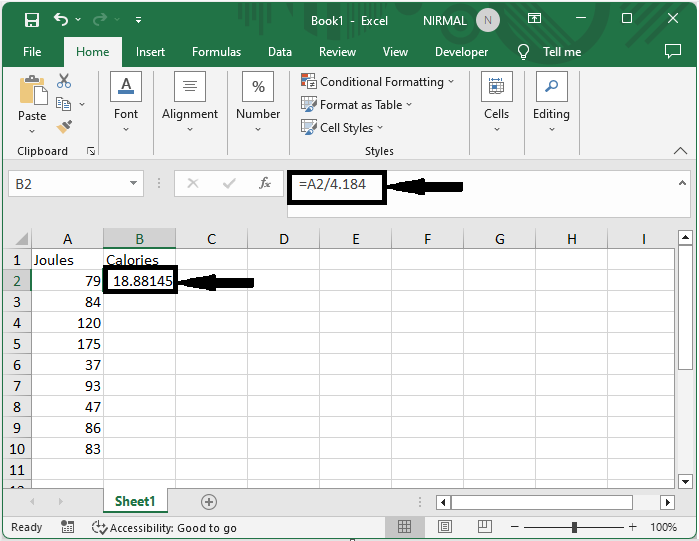Click the Redo arrow icon
The width and height of the screenshot is (699, 541).
pos(100,19)
